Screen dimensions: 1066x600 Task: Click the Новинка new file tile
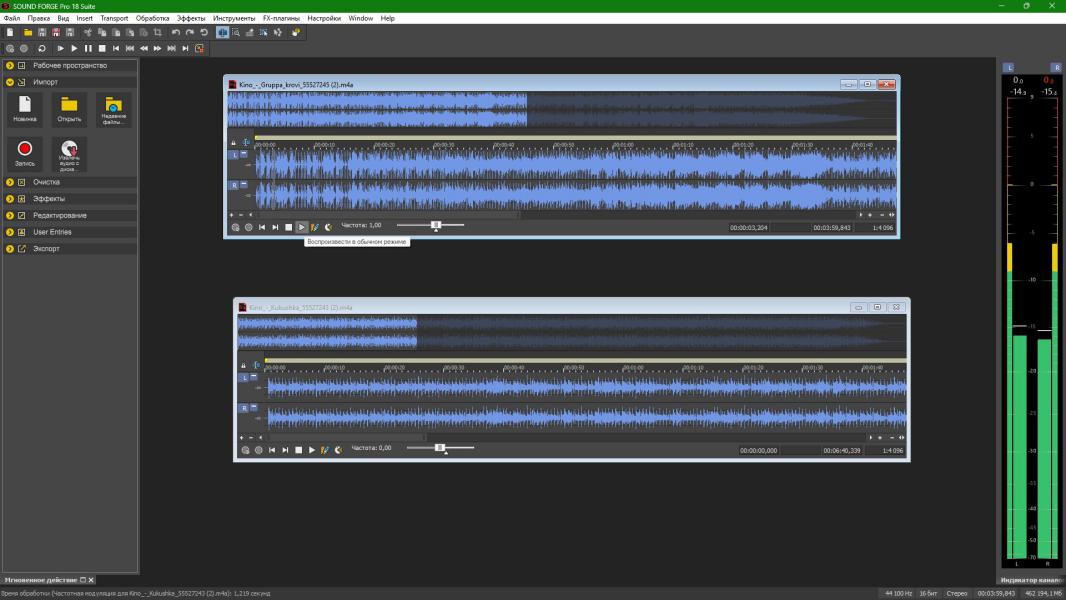pyautogui.click(x=24, y=108)
